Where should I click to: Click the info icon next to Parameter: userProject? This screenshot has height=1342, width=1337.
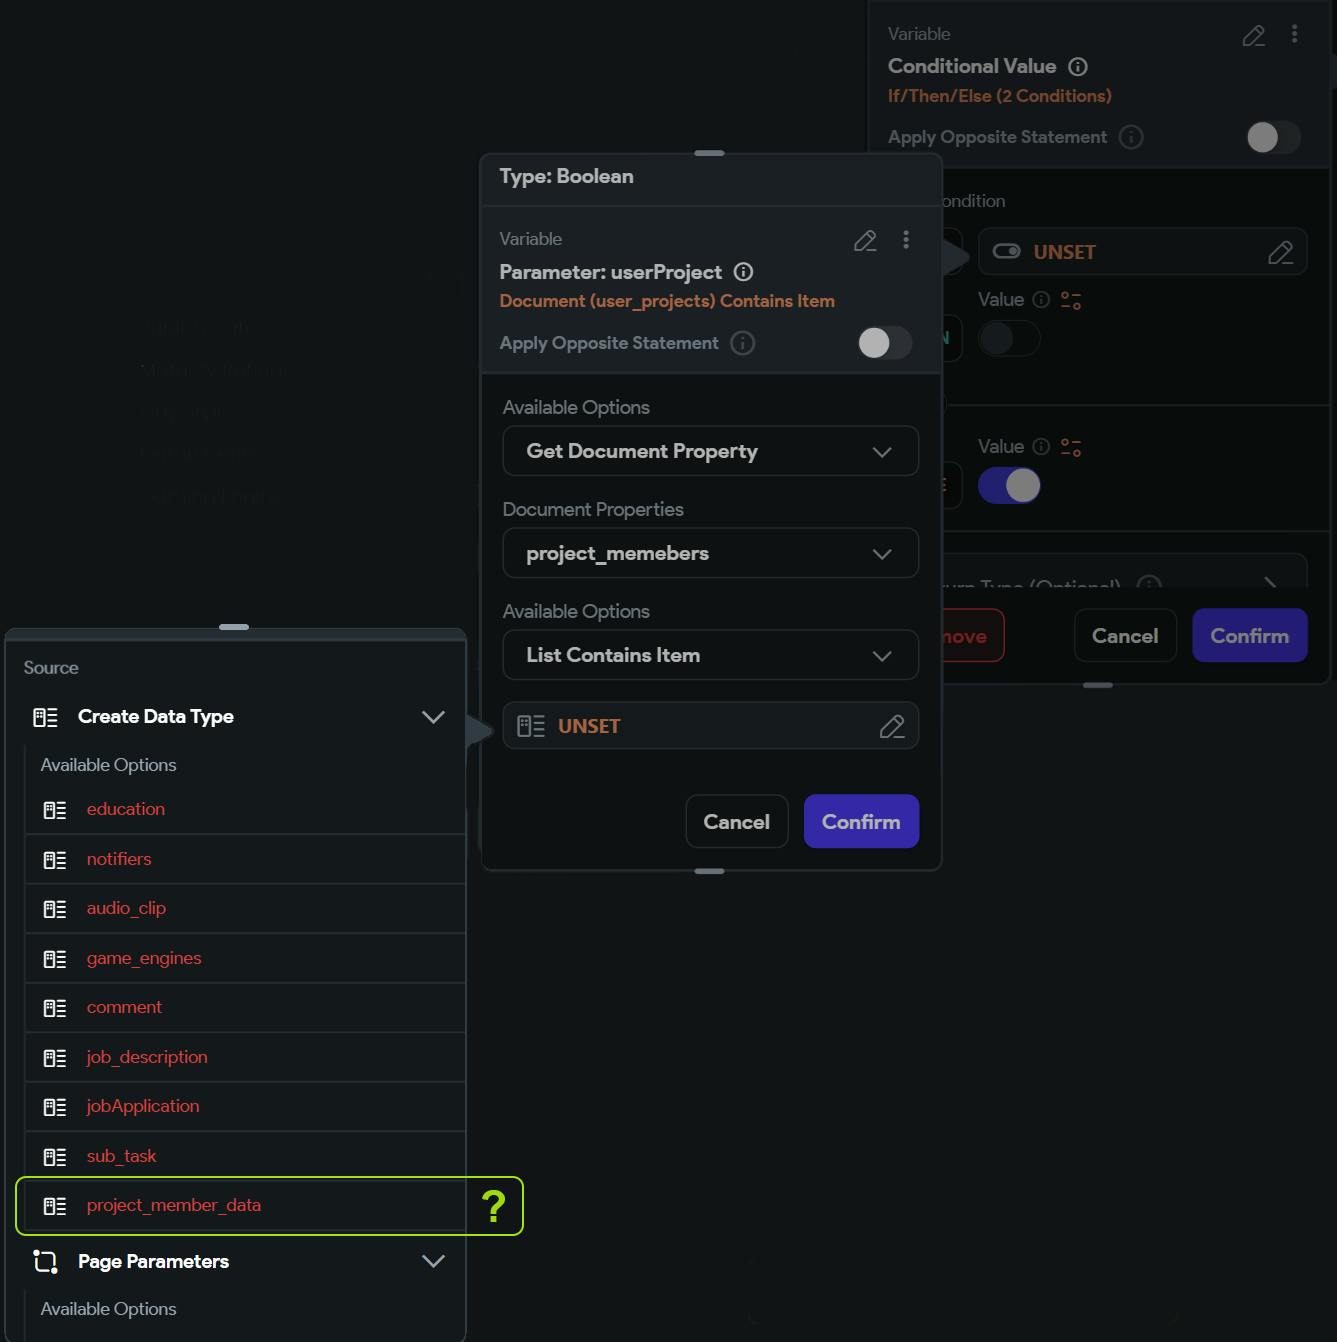point(743,272)
